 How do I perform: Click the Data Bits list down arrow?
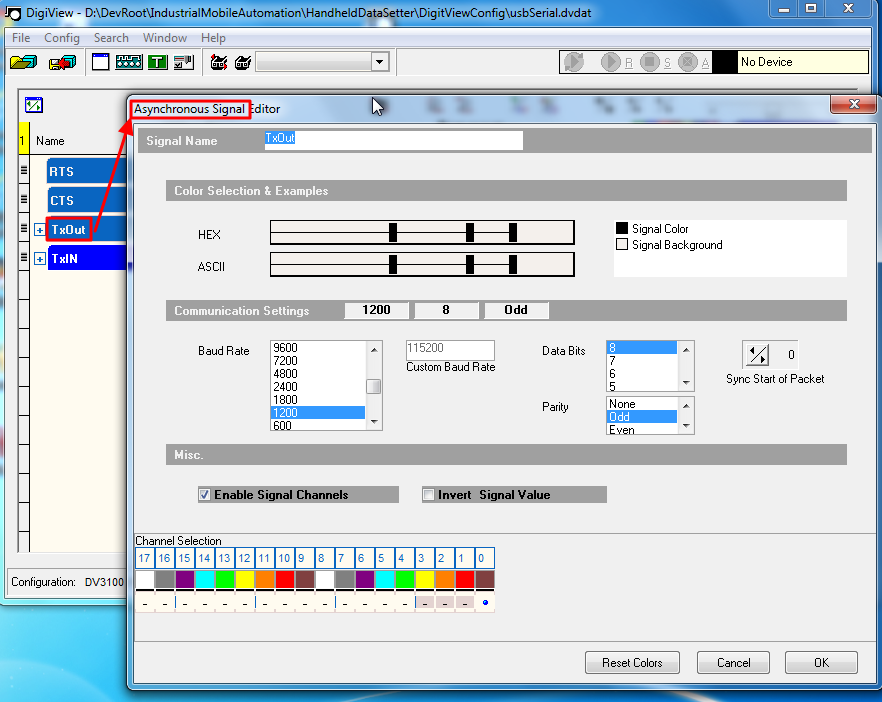click(686, 383)
